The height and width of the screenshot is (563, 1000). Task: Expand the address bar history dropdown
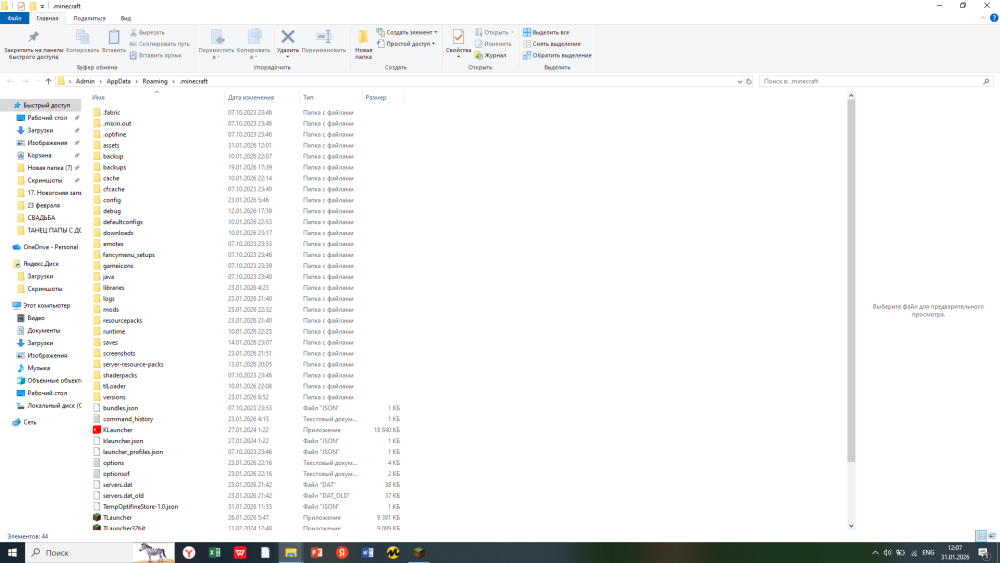pyautogui.click(x=739, y=82)
